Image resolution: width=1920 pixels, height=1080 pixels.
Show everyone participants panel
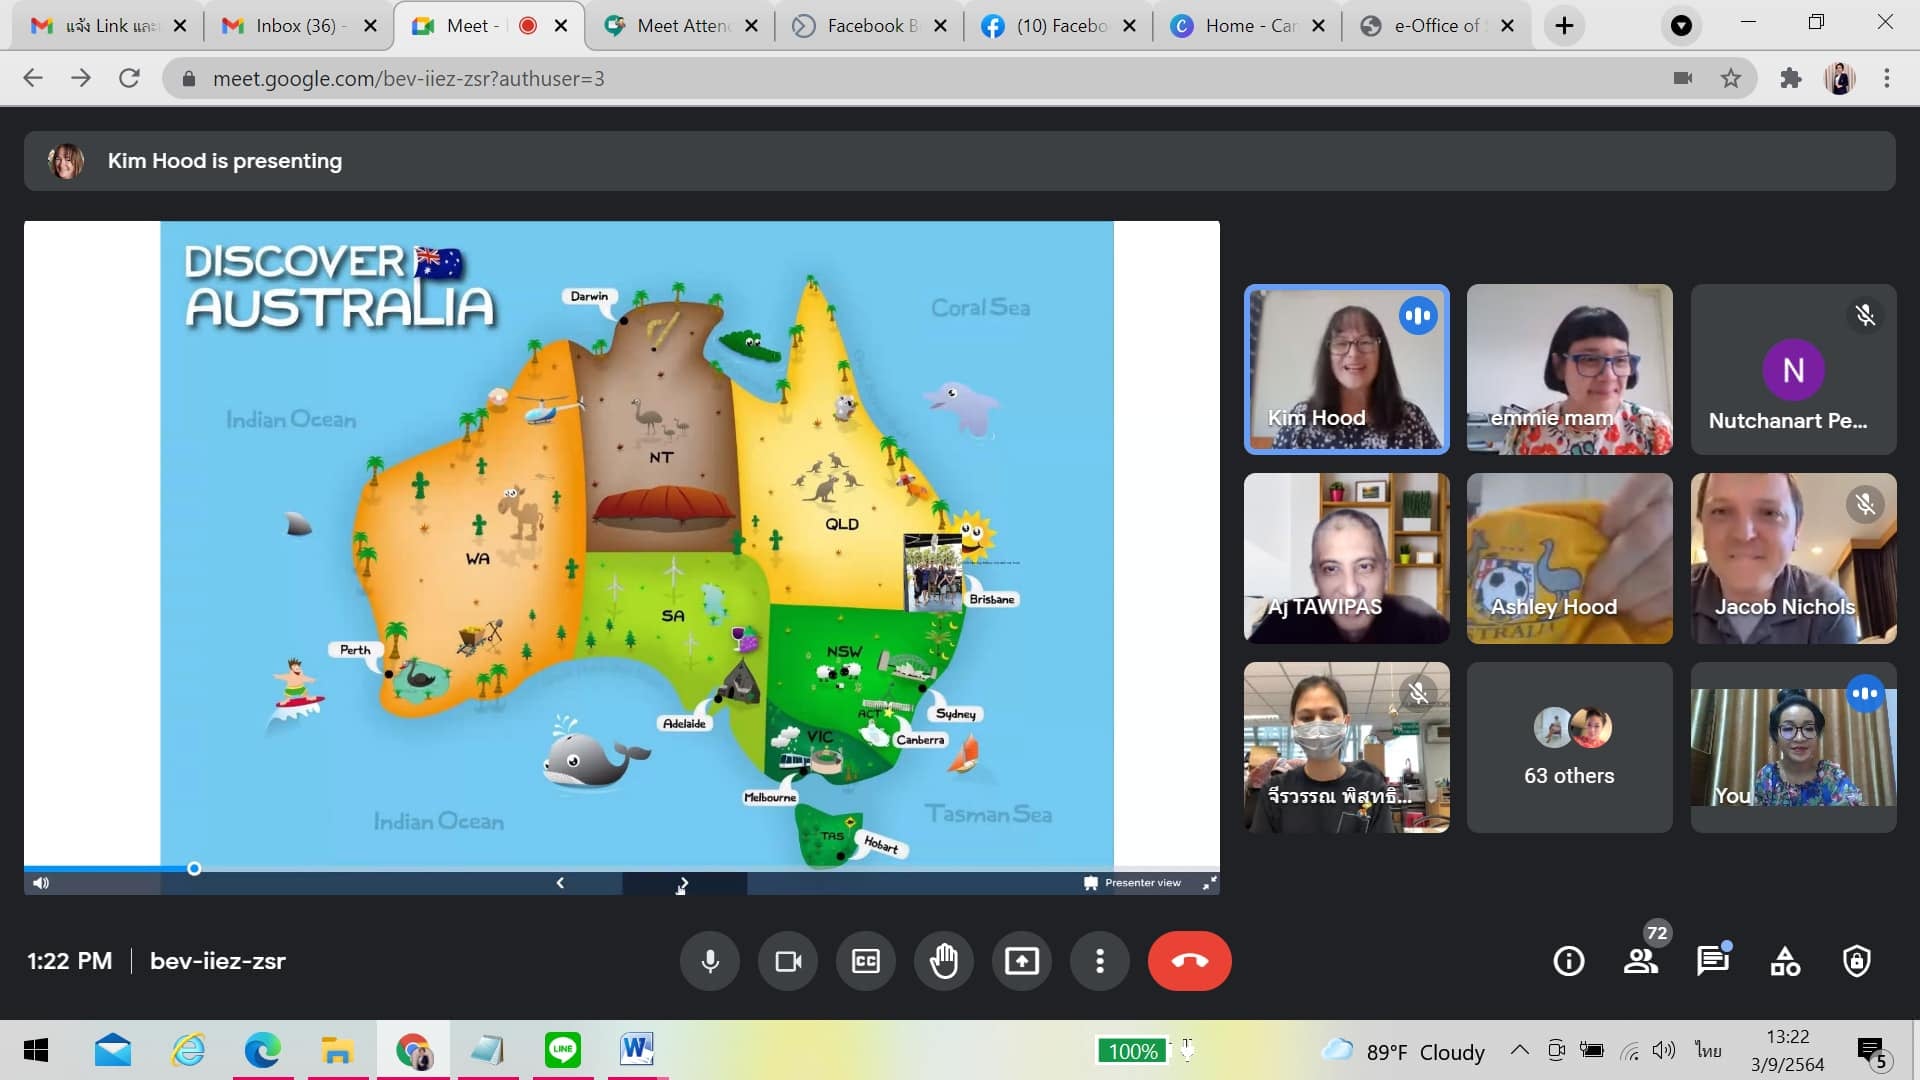(x=1640, y=961)
